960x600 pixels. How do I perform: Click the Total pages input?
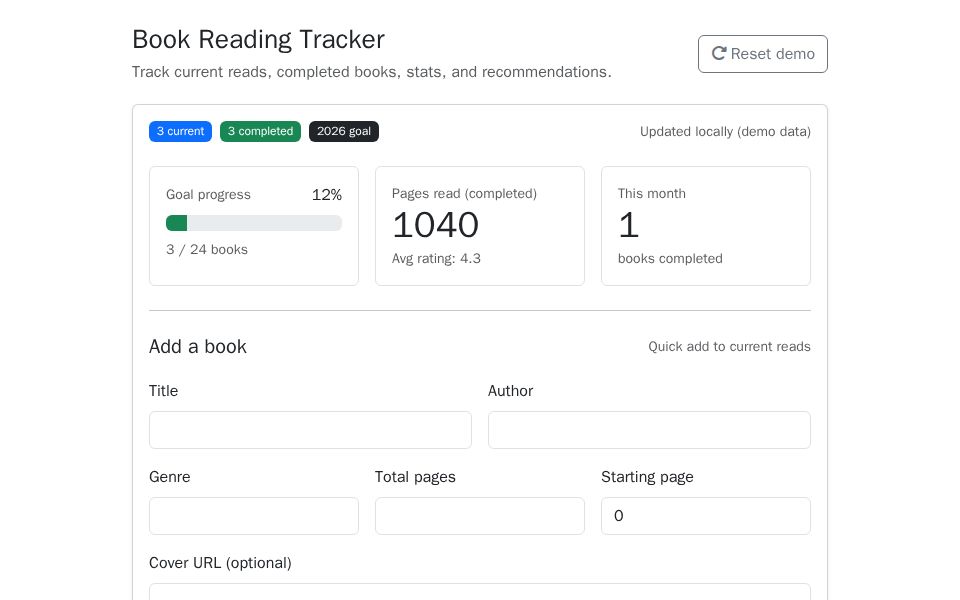(480, 516)
